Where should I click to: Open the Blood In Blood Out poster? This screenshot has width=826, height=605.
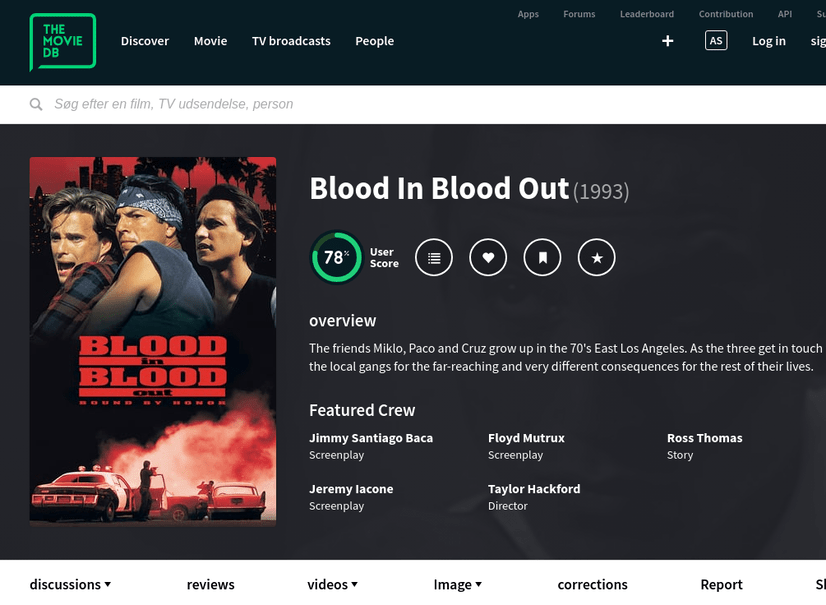click(153, 341)
